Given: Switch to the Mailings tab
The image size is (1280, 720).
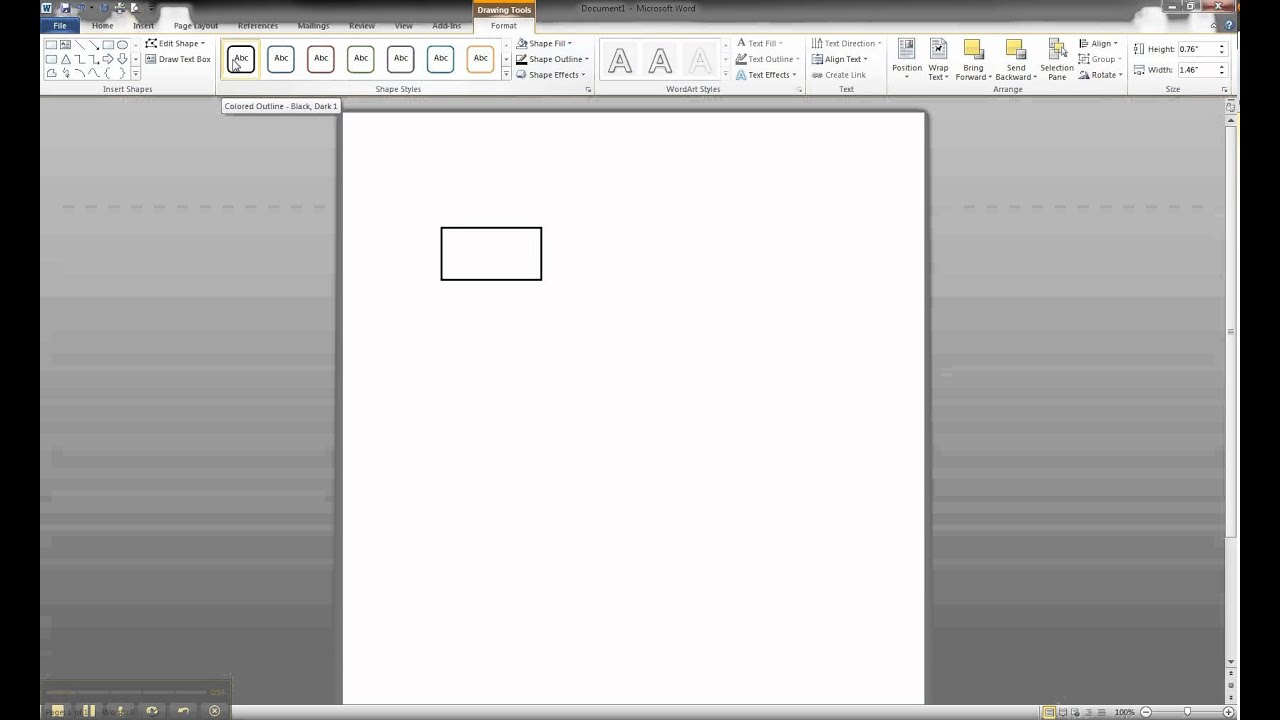Looking at the screenshot, I should [x=313, y=26].
